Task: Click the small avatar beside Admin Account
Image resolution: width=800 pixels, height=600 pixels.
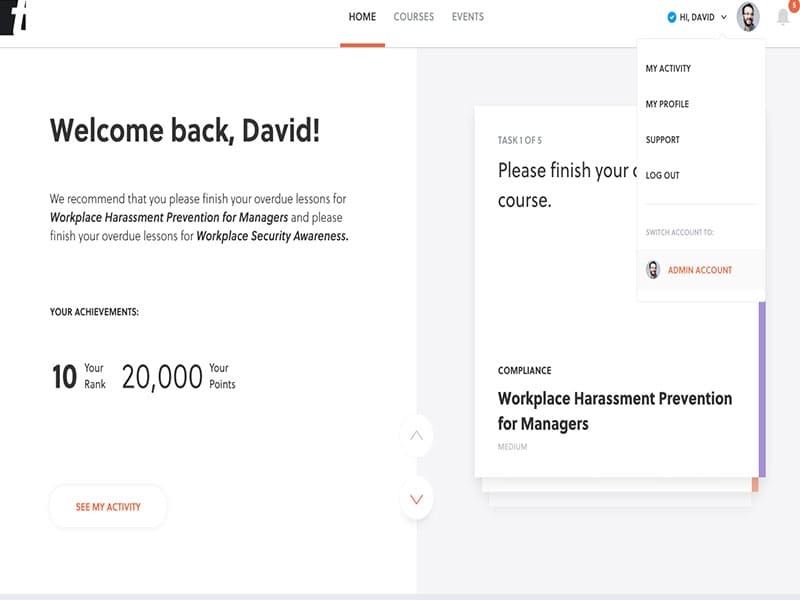Action: [x=653, y=270]
